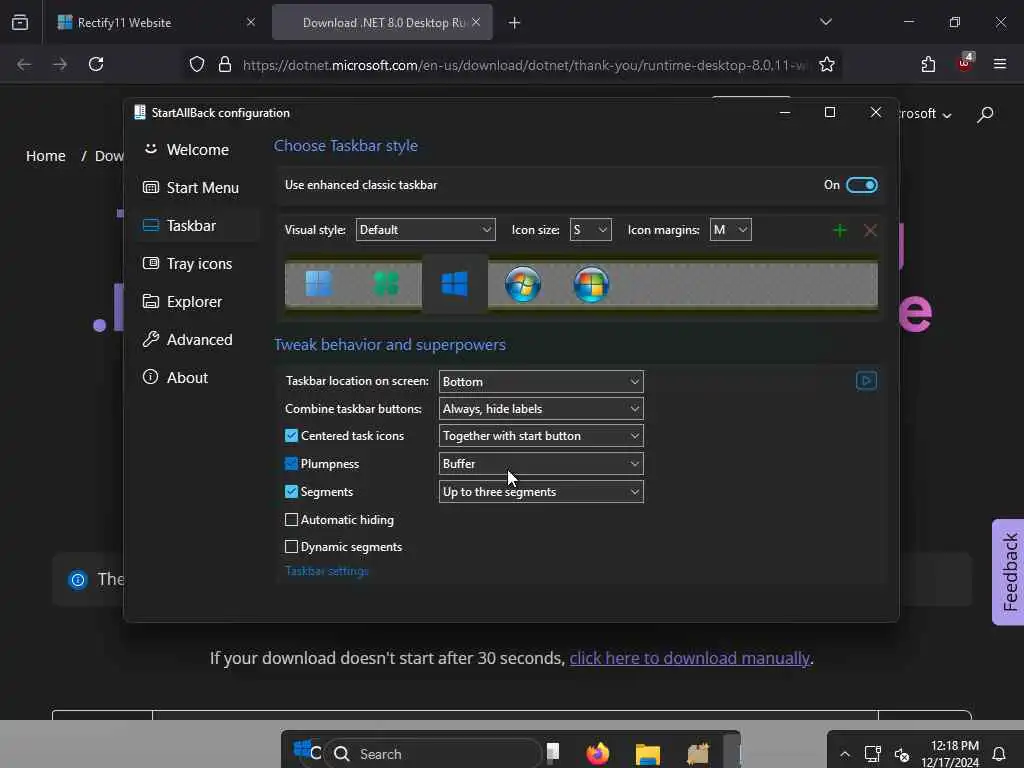Bookmark this page with the star
This screenshot has height=768, width=1024.
[x=827, y=64]
